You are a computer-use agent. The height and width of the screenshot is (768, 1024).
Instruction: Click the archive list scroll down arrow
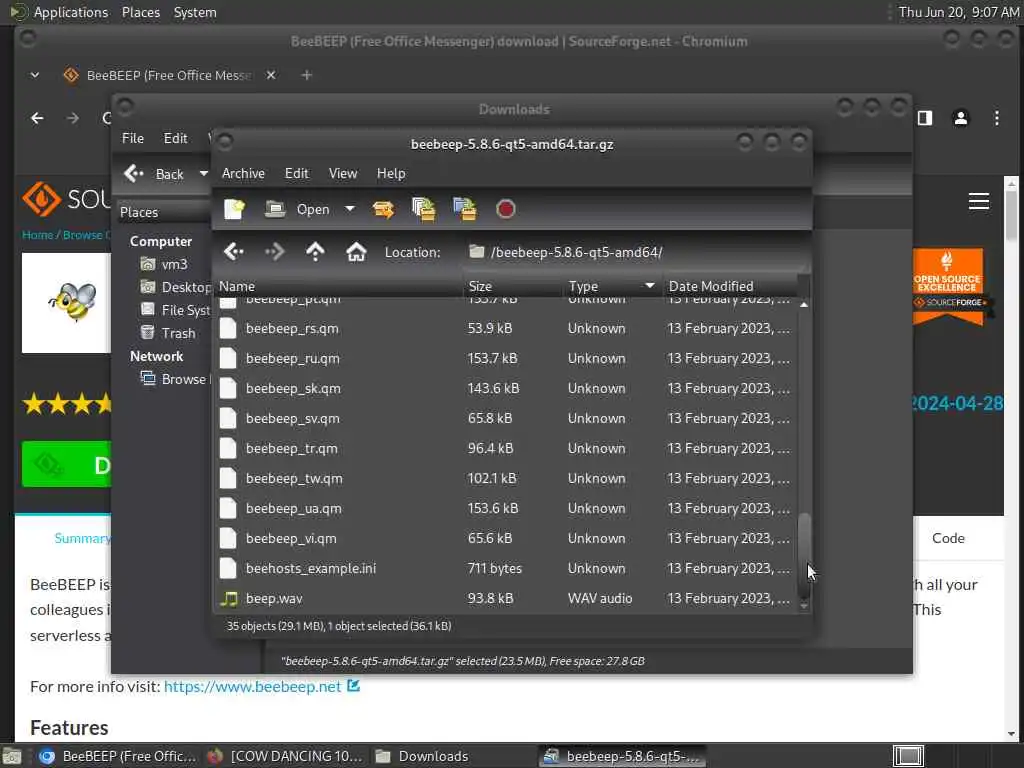[804, 606]
